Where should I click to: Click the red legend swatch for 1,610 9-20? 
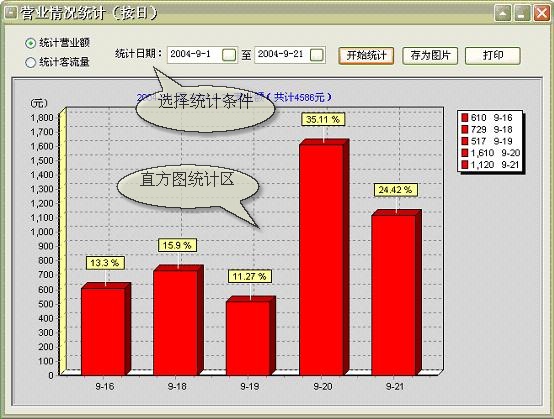point(465,153)
